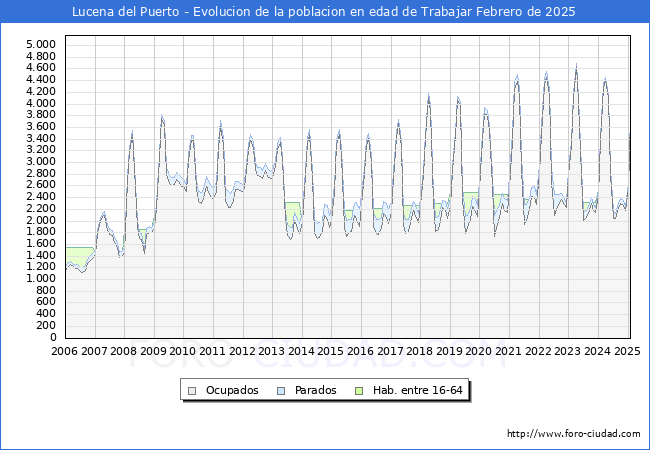Click the 3.000 y-axis value
The image size is (650, 450).
click(41, 162)
